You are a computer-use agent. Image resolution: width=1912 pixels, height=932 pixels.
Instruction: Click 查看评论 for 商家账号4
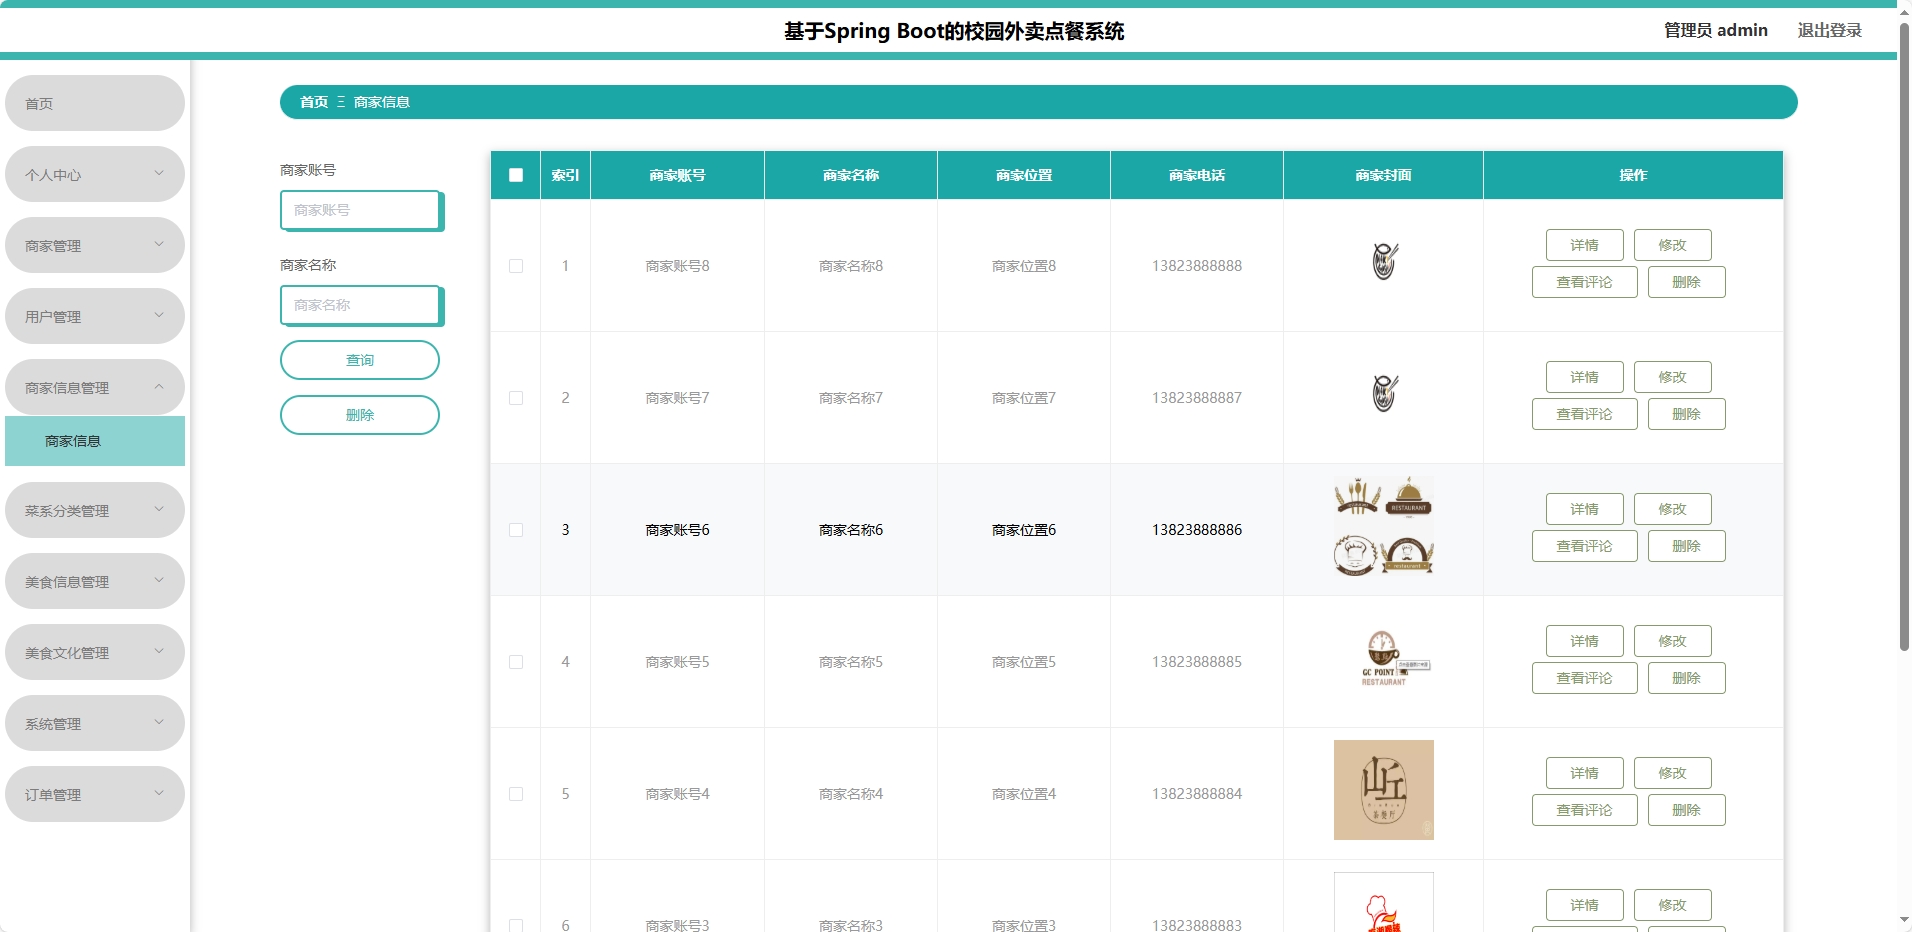click(x=1584, y=810)
